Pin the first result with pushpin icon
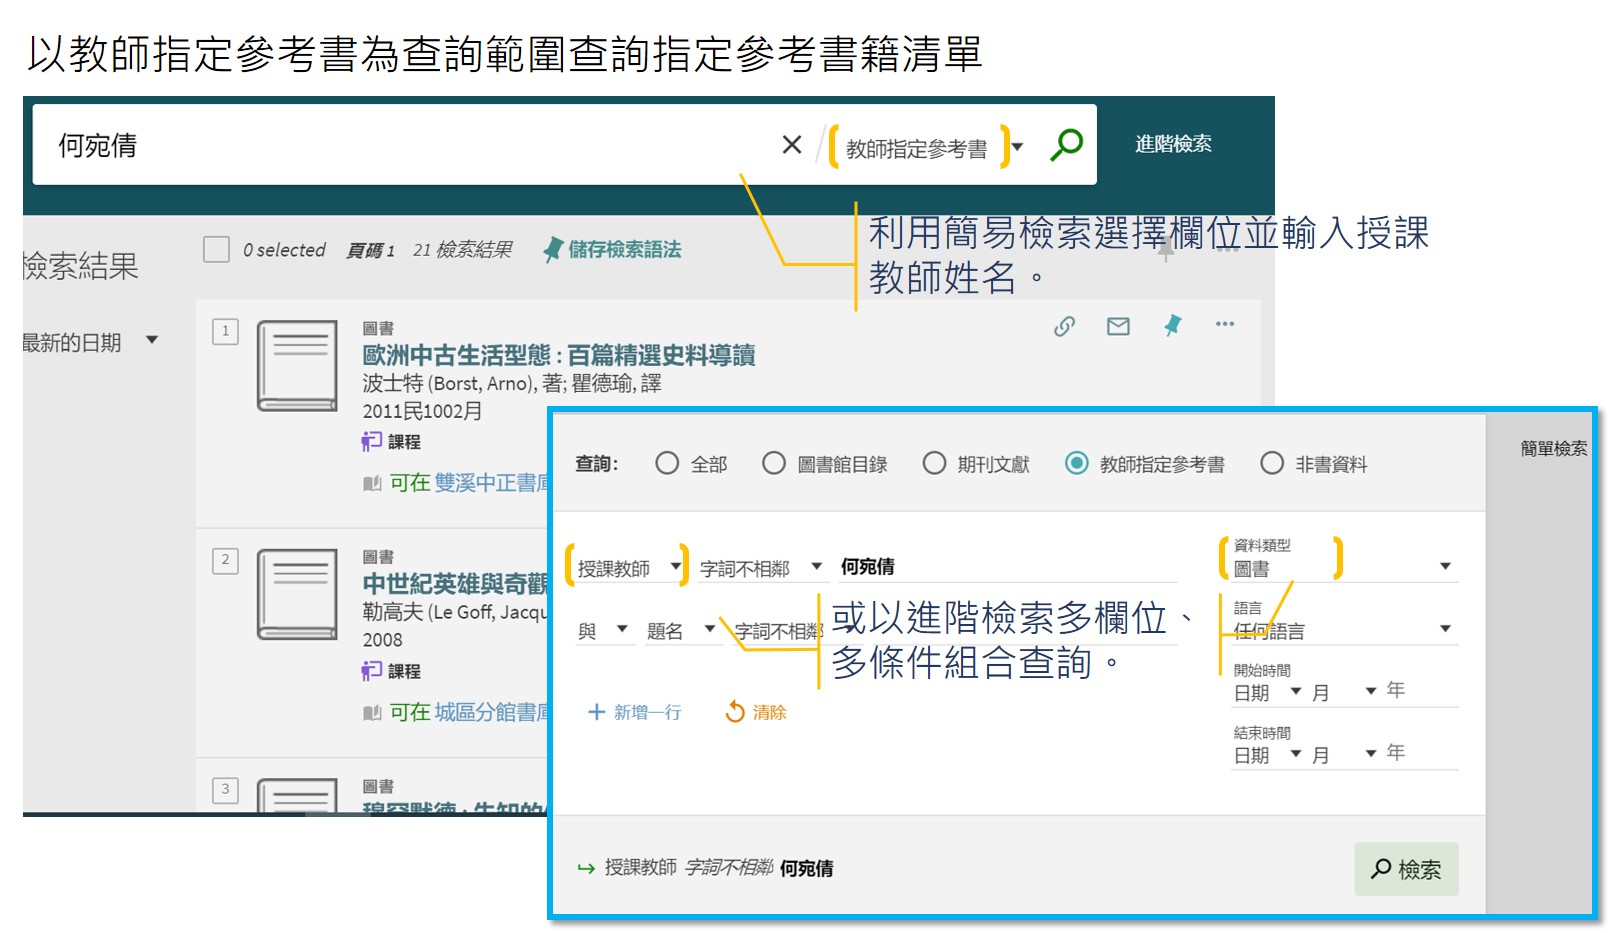This screenshot has width=1611, height=933. tap(1172, 325)
